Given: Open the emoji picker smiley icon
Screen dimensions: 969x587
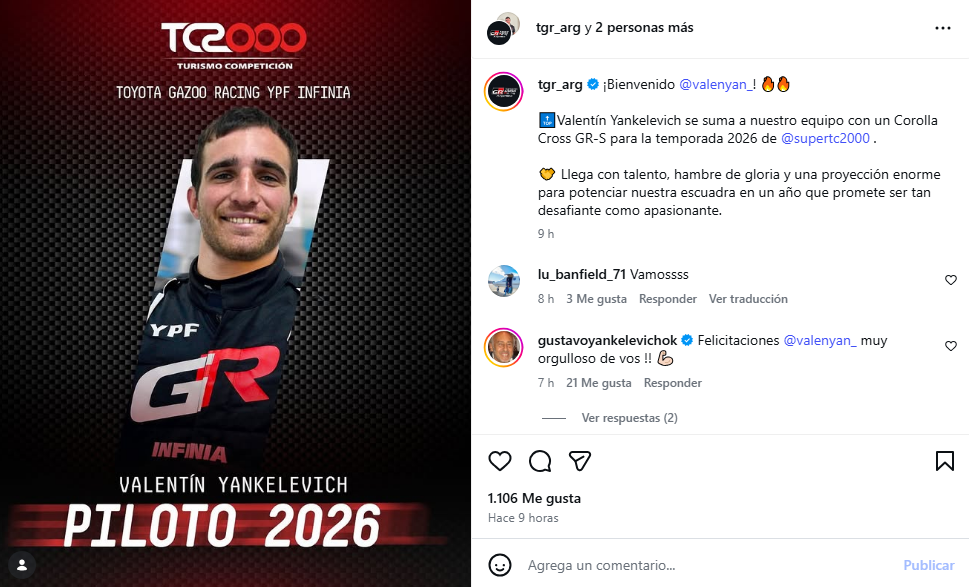Looking at the screenshot, I should coord(499,565).
